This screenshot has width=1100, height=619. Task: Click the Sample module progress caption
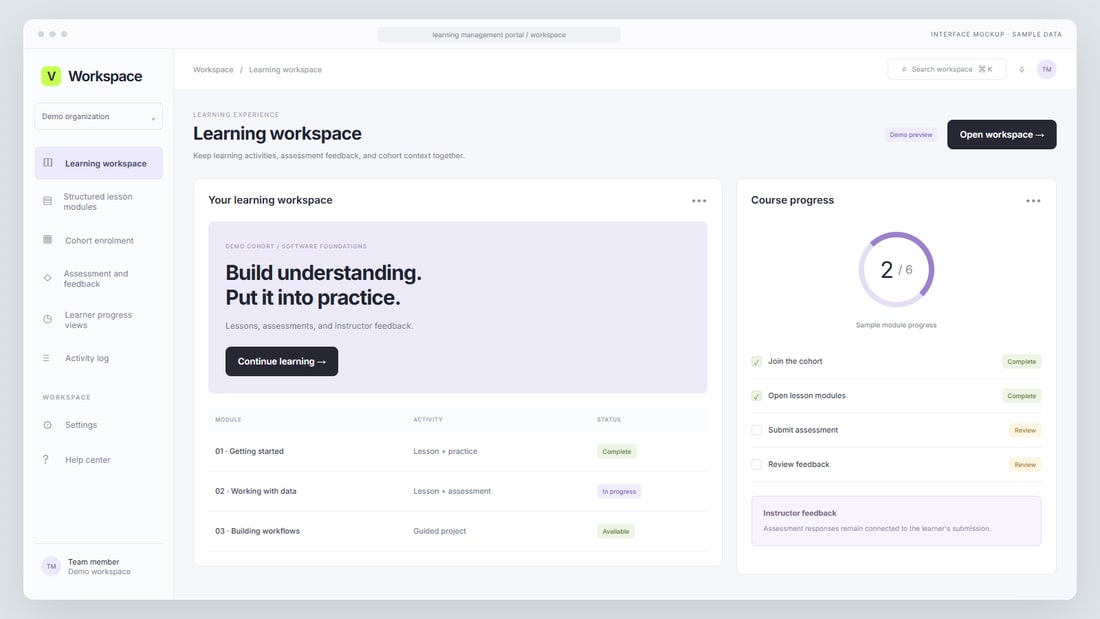(x=896, y=326)
